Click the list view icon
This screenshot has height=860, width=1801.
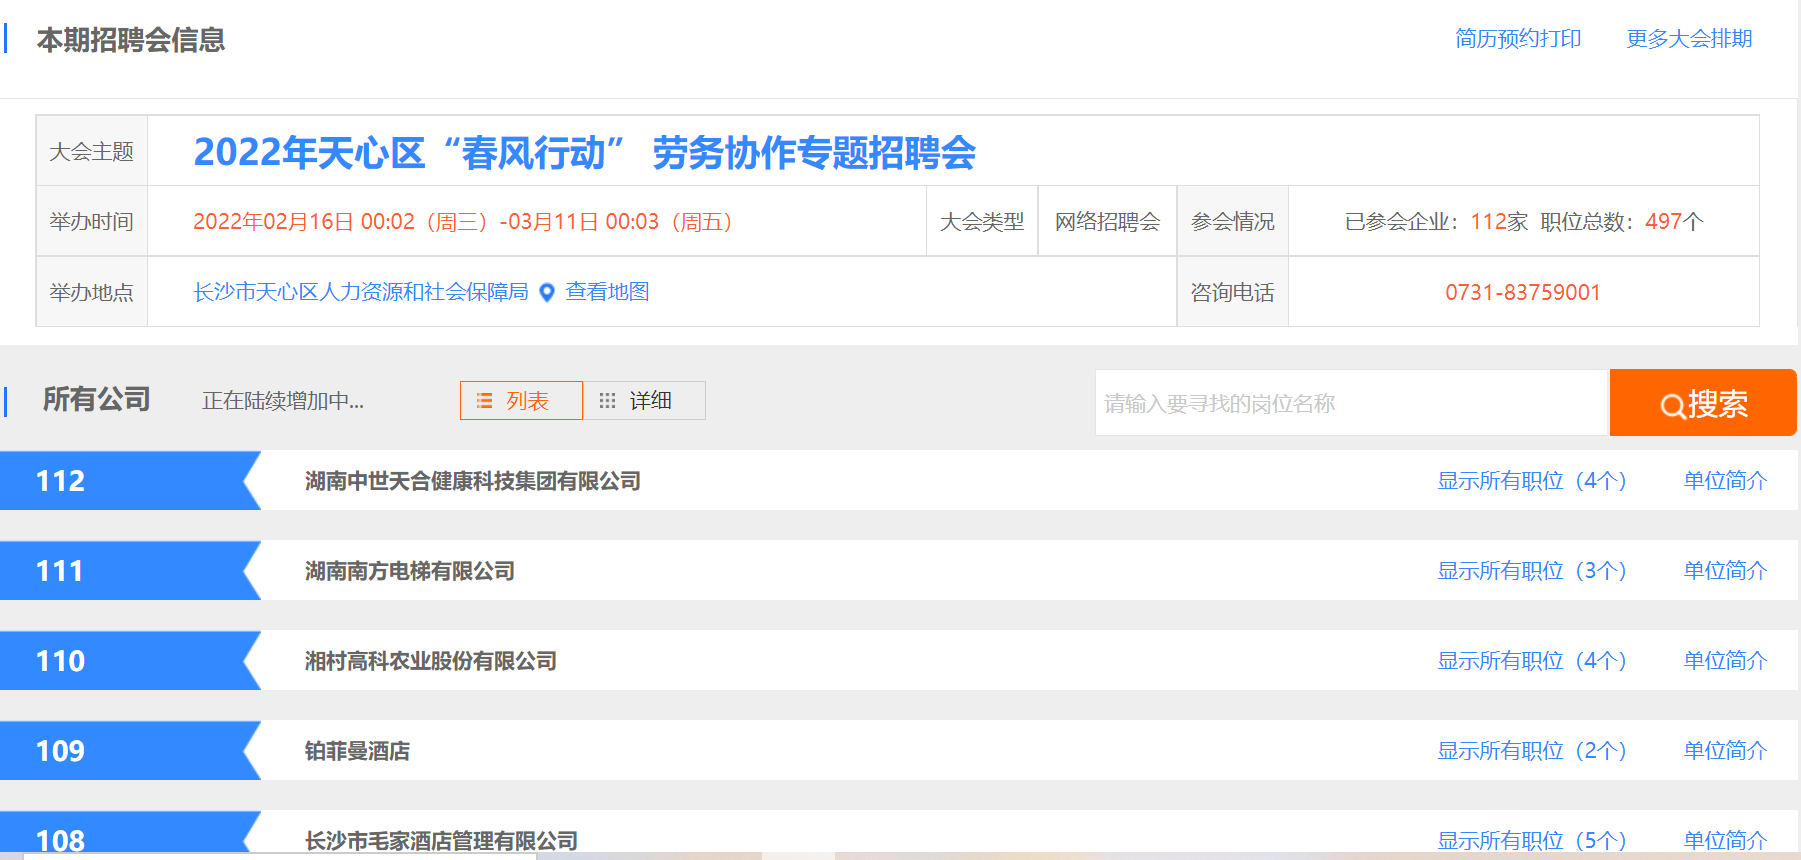(485, 401)
